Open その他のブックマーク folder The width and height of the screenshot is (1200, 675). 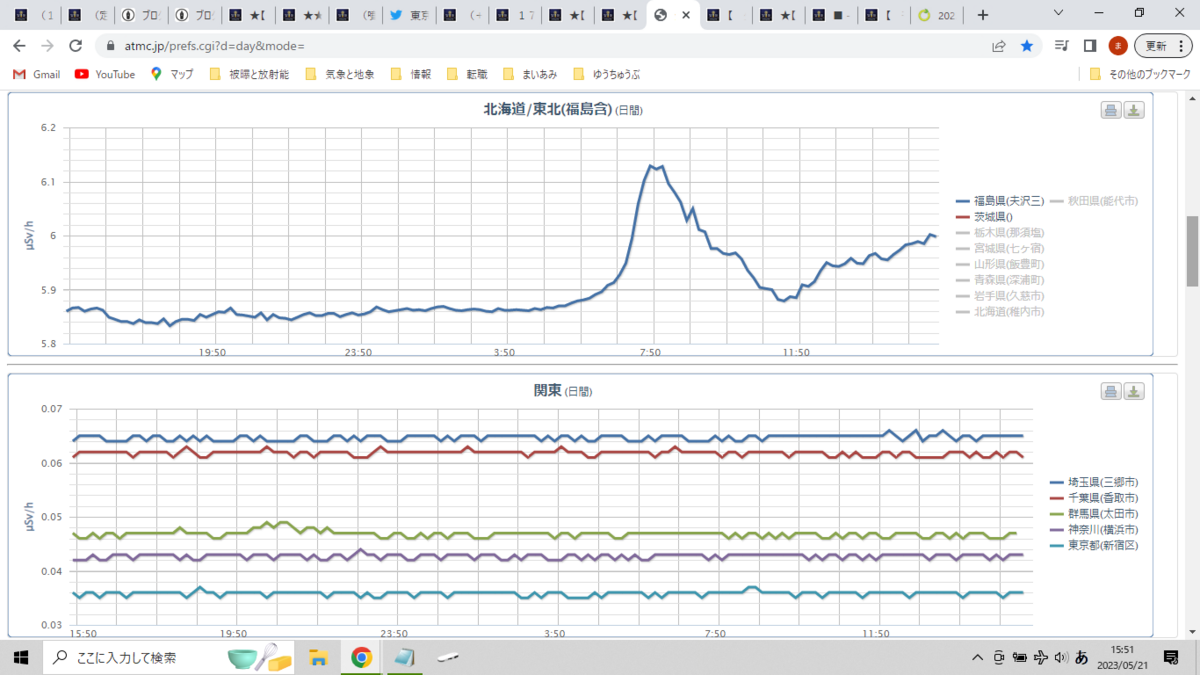[x=1141, y=74]
